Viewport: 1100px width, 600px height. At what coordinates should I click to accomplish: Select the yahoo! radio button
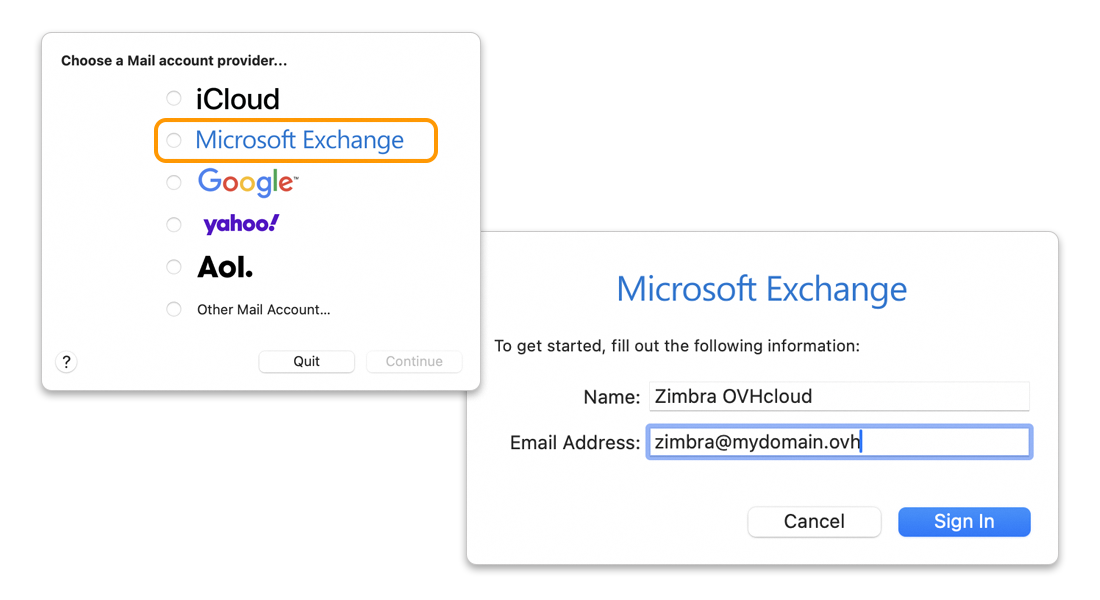click(174, 224)
